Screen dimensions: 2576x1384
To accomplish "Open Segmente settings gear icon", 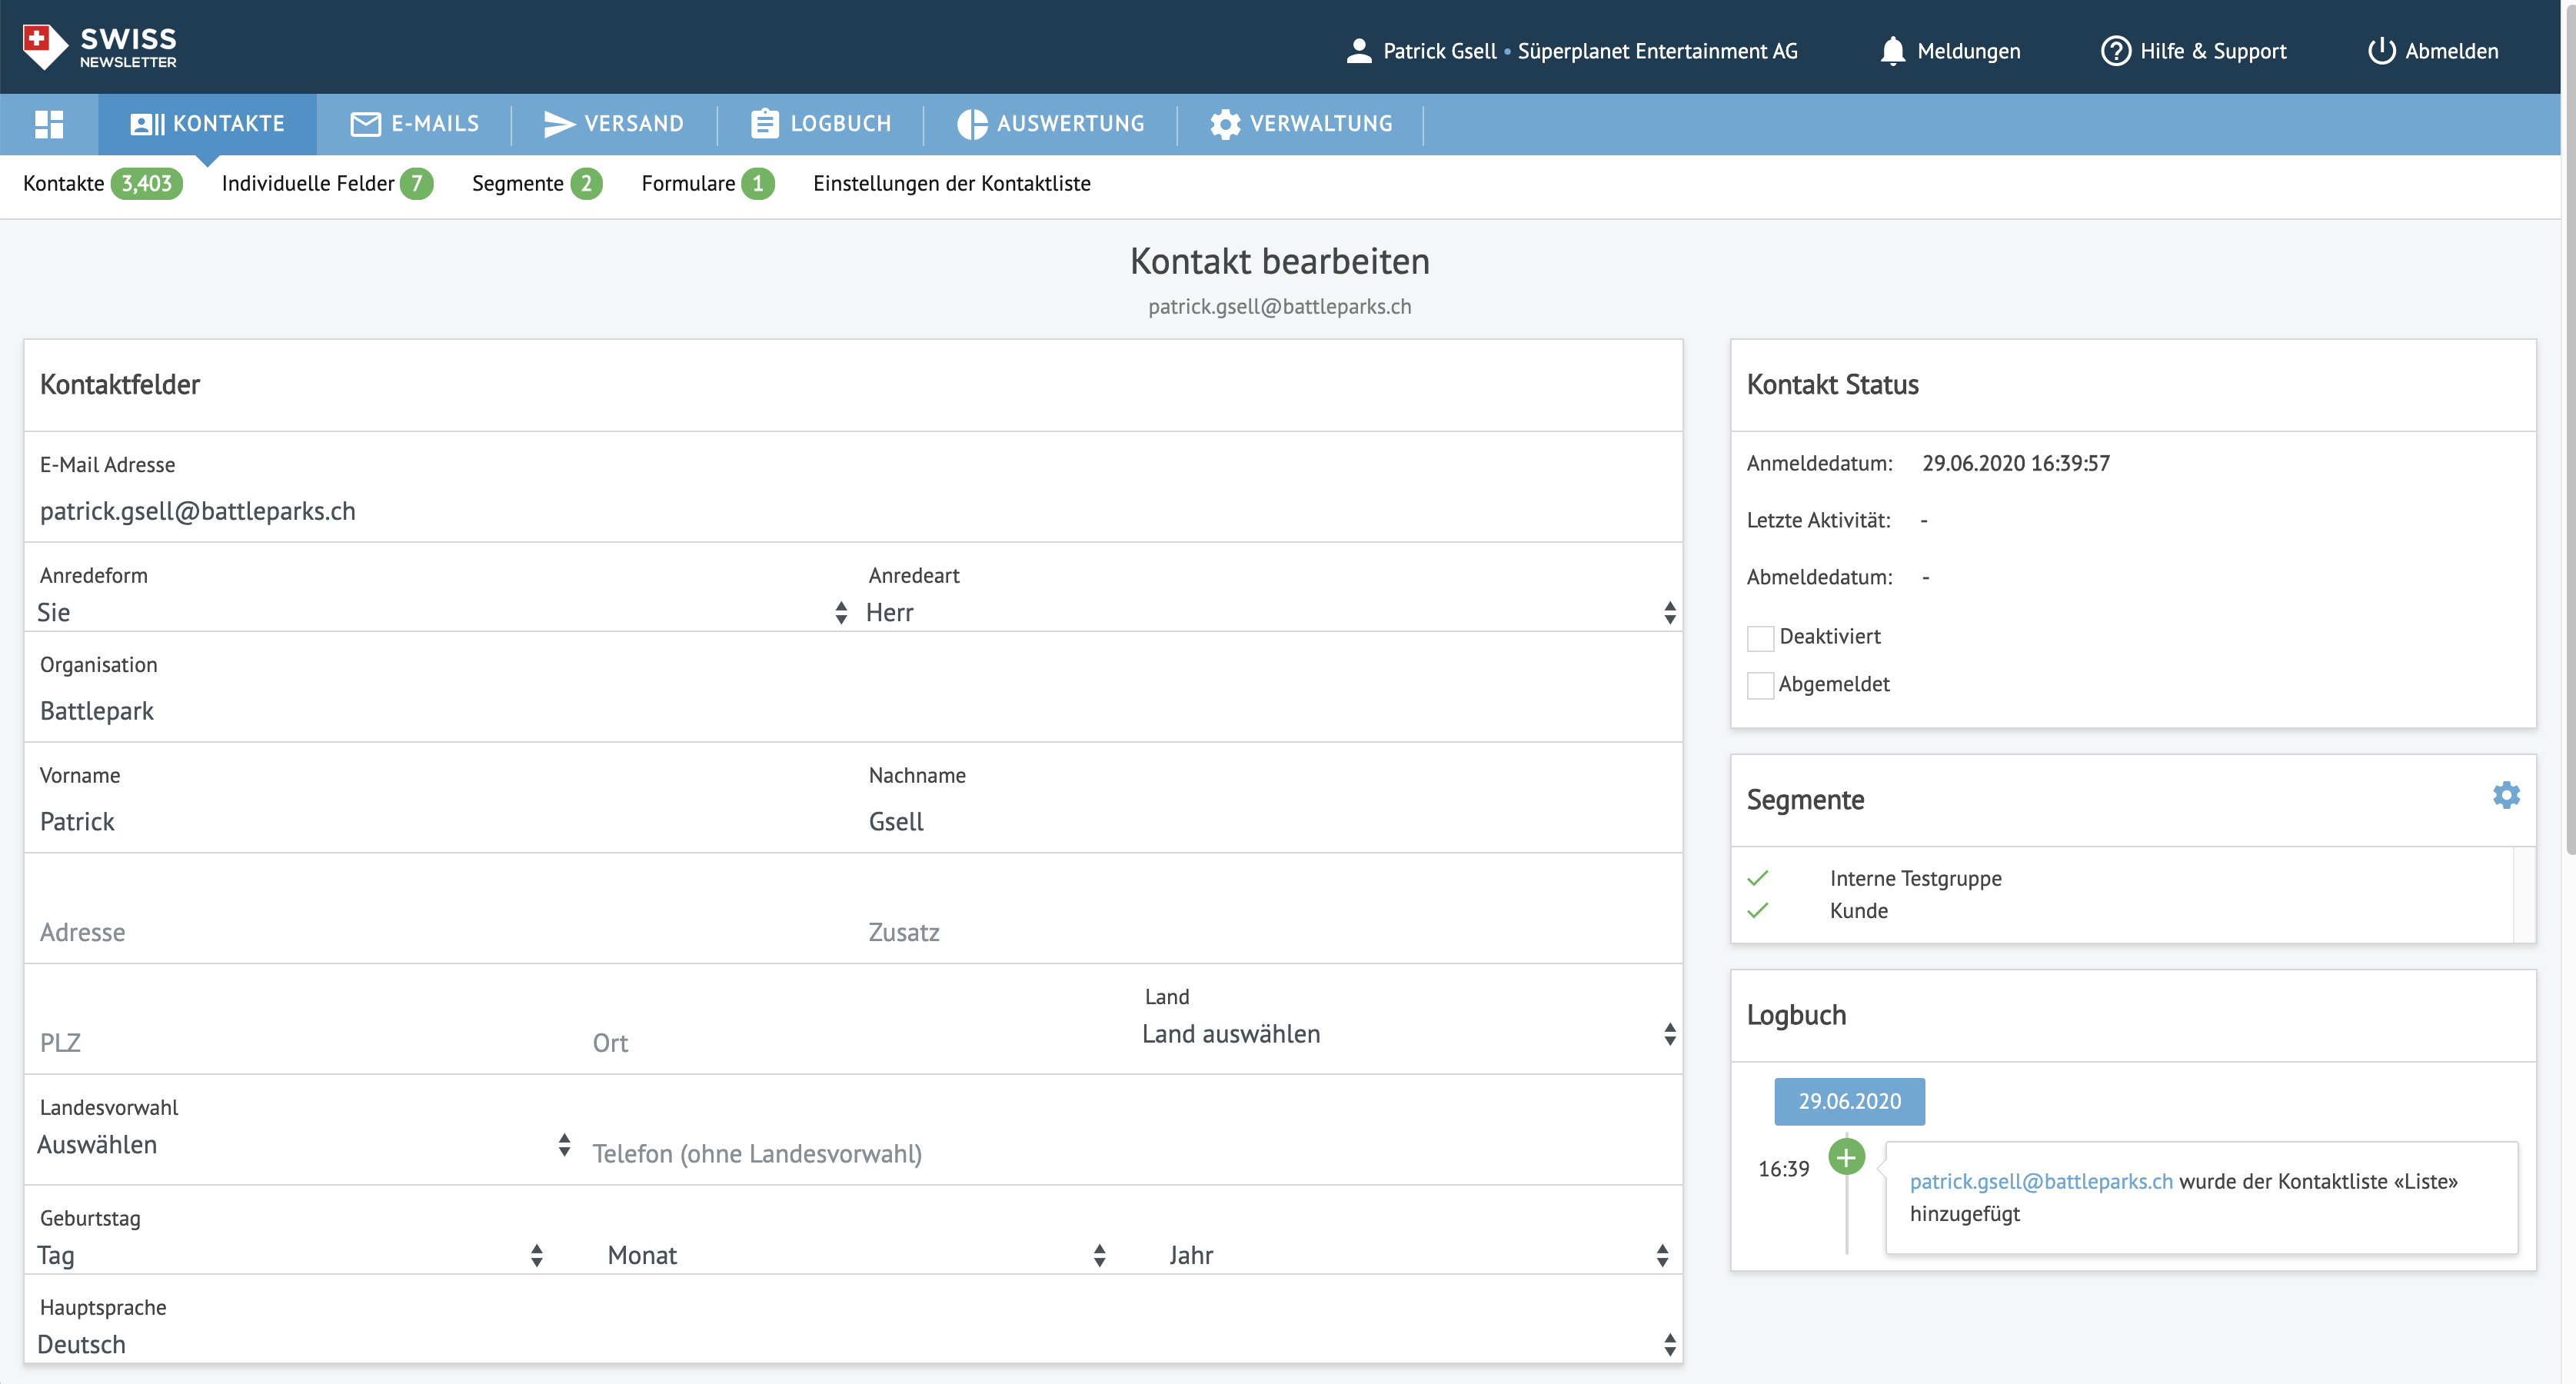I will 2505,796.
